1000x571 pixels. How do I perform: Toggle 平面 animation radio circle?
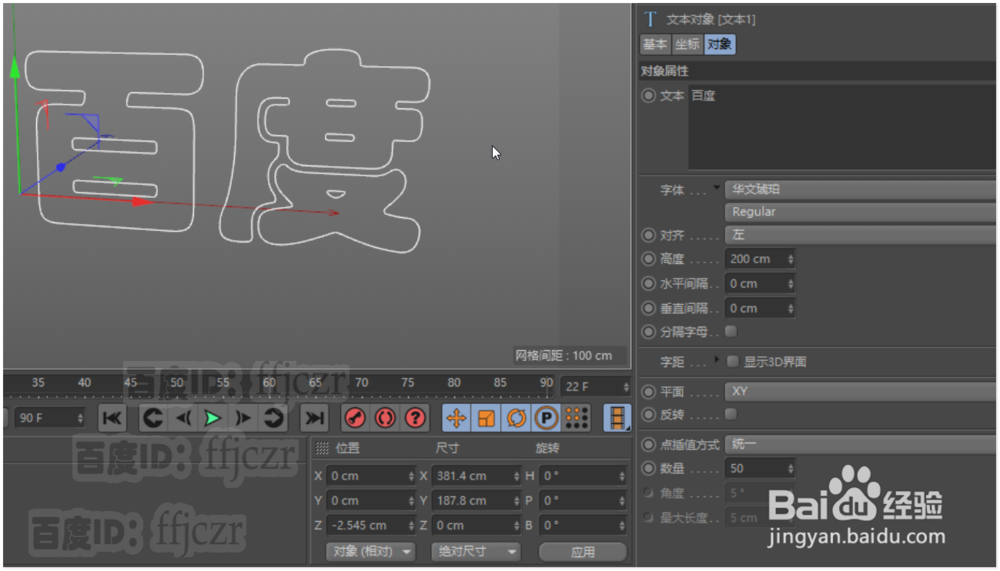649,392
